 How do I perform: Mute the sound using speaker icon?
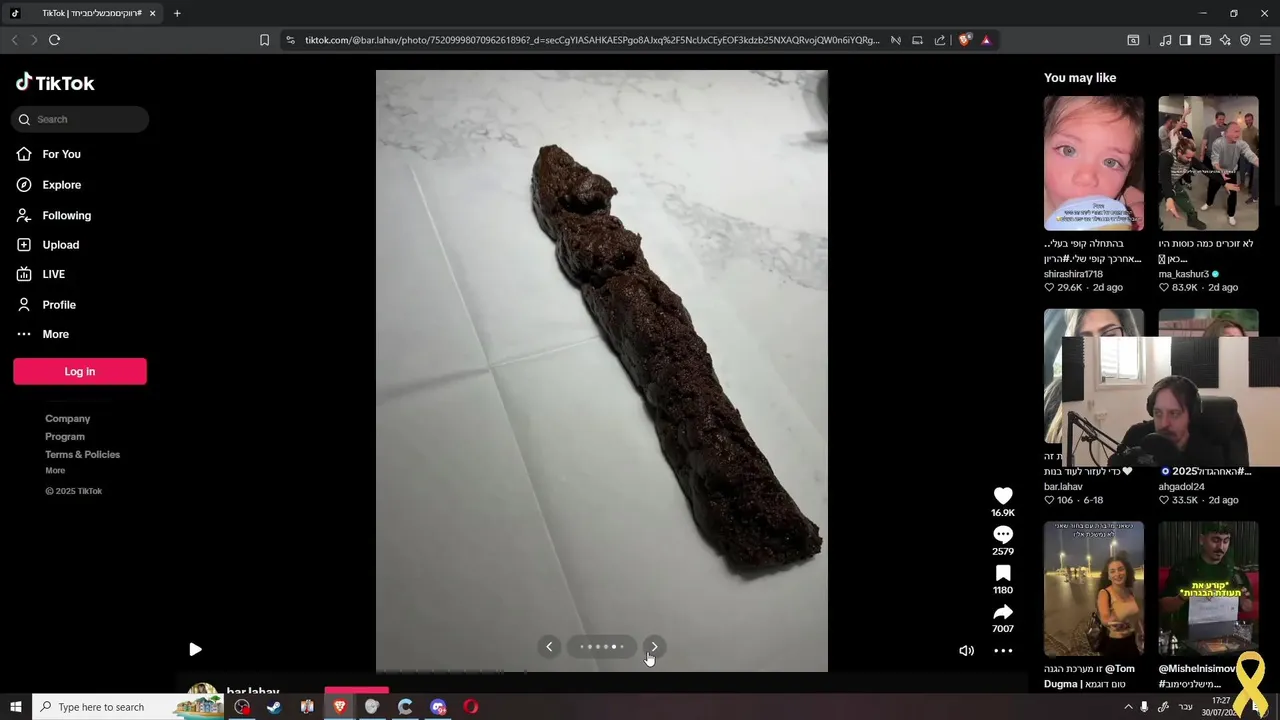point(966,650)
